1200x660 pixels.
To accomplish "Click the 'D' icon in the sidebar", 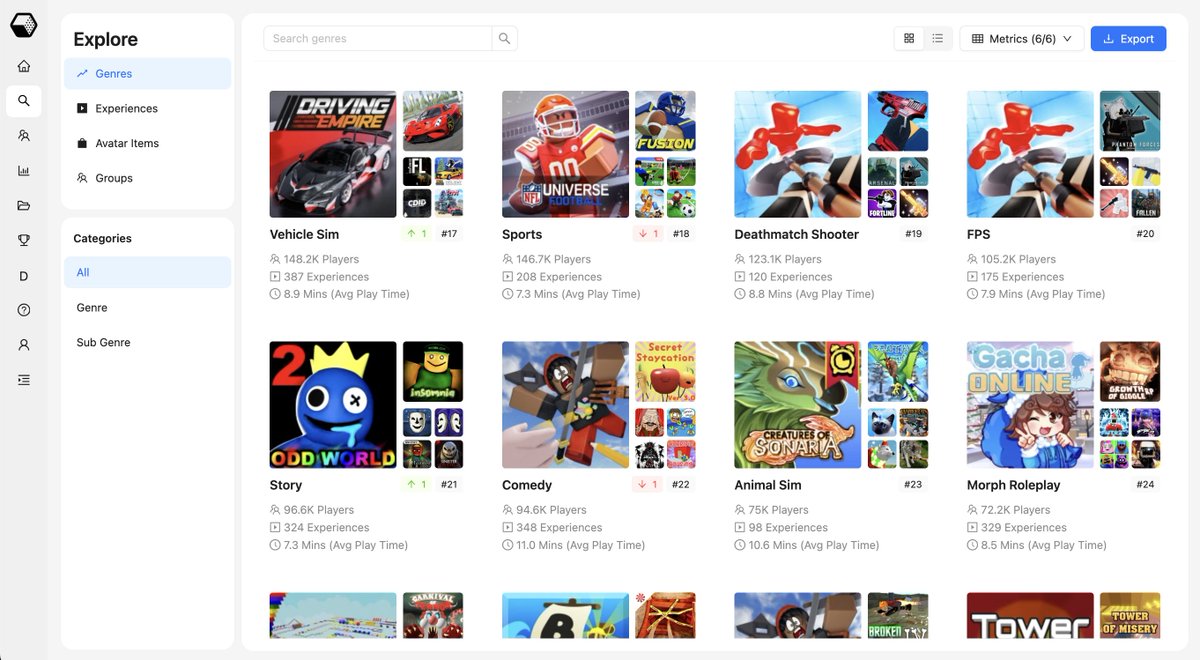I will point(24,275).
